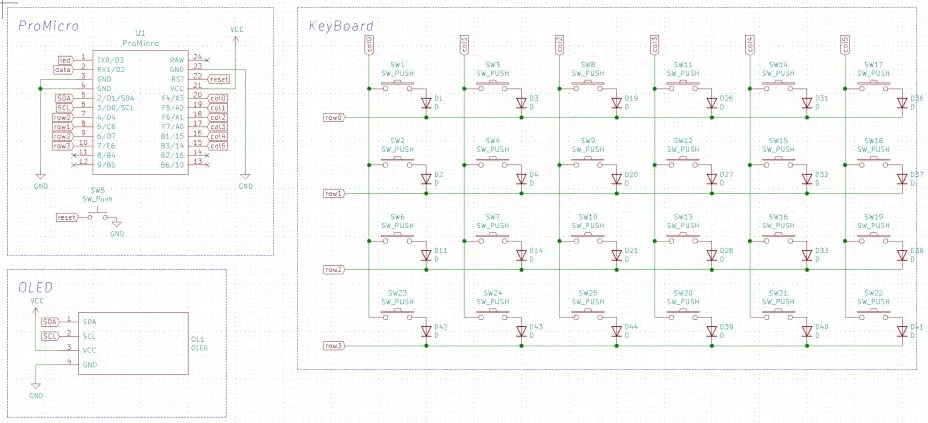Select the SW5 reset push switch
This screenshot has width=928, height=423.
pyautogui.click(x=99, y=216)
